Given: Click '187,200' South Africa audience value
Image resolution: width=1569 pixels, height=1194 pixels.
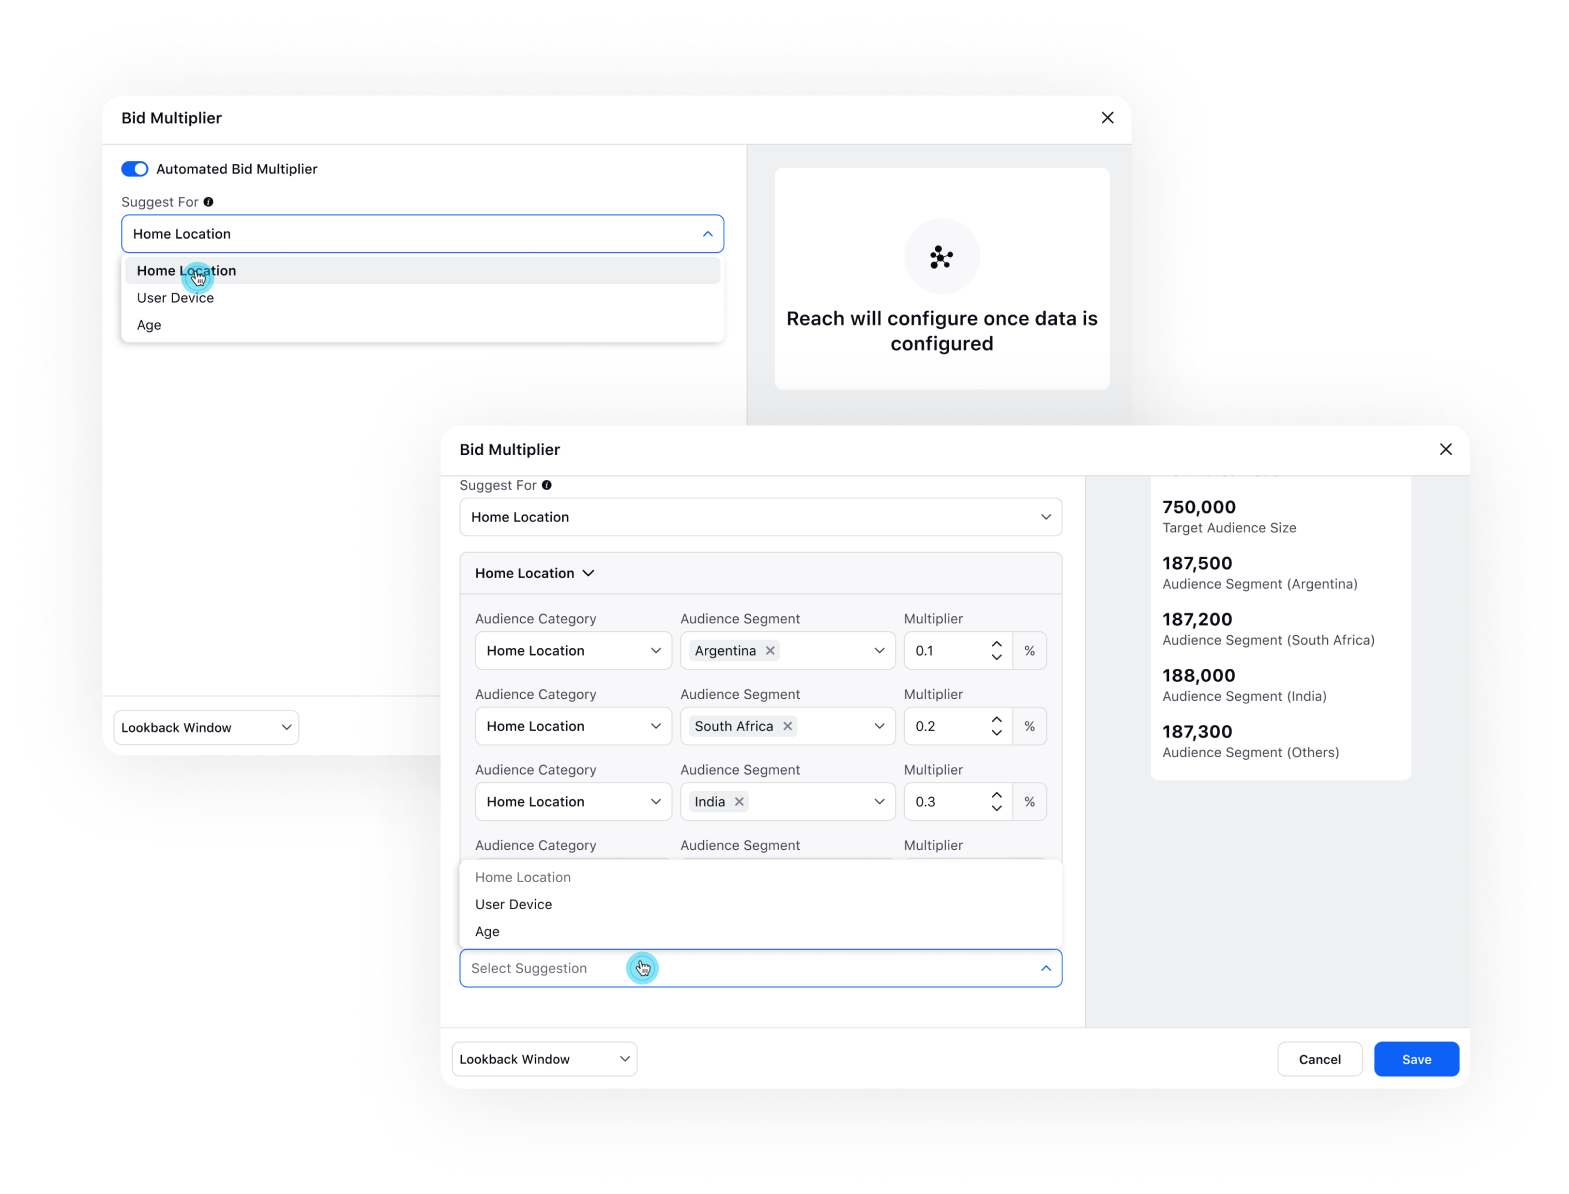Looking at the screenshot, I should pos(1197,620).
